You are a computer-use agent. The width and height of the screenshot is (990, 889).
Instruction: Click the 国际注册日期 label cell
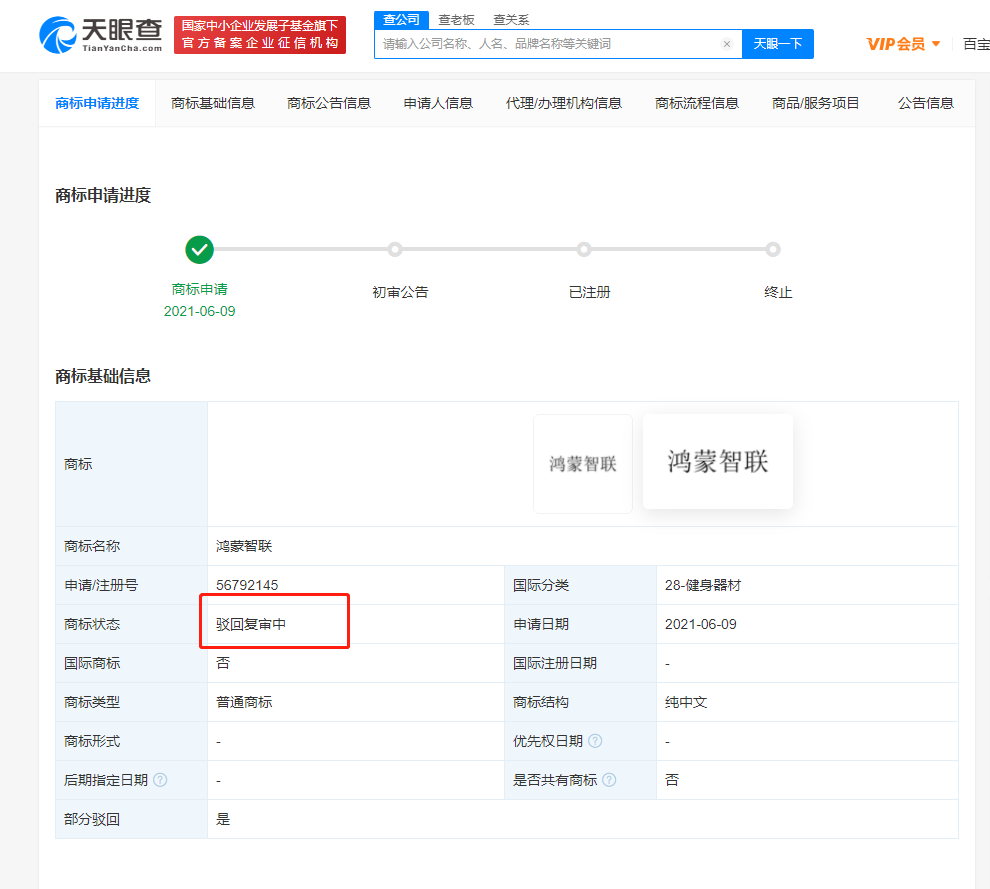(x=580, y=663)
